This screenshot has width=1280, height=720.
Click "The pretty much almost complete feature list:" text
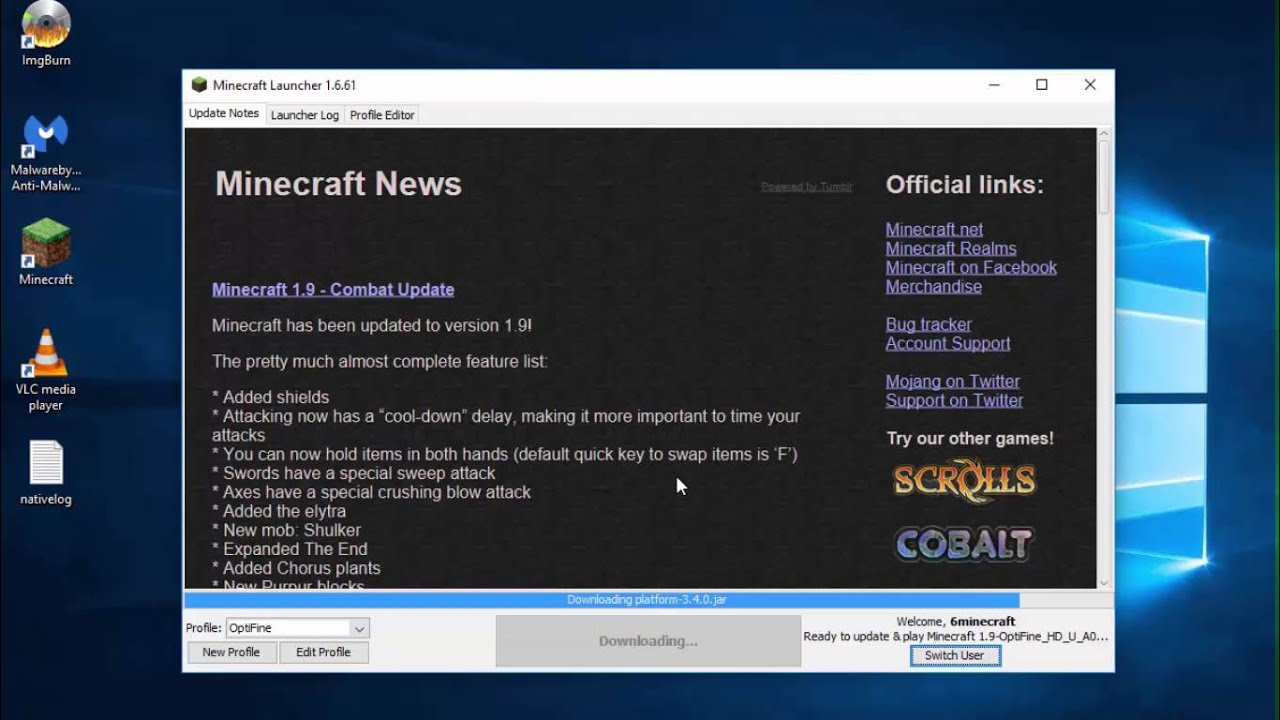380,362
